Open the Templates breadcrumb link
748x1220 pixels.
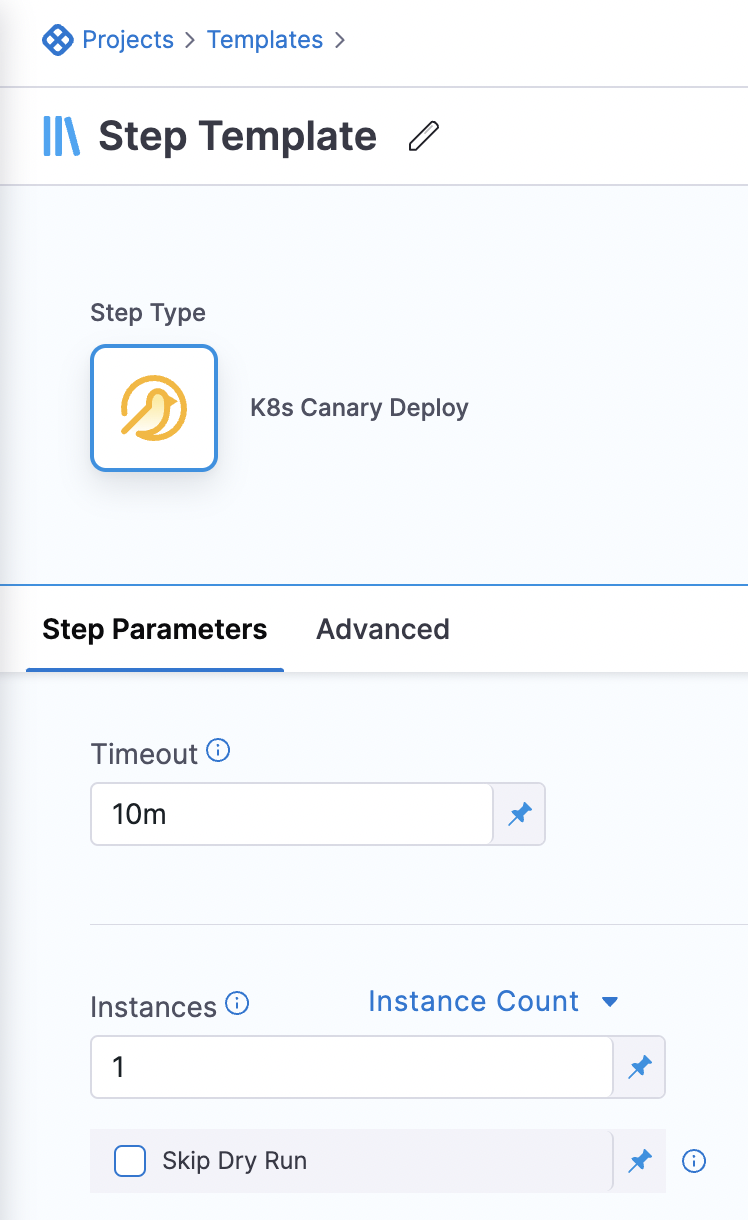pyautogui.click(x=265, y=40)
